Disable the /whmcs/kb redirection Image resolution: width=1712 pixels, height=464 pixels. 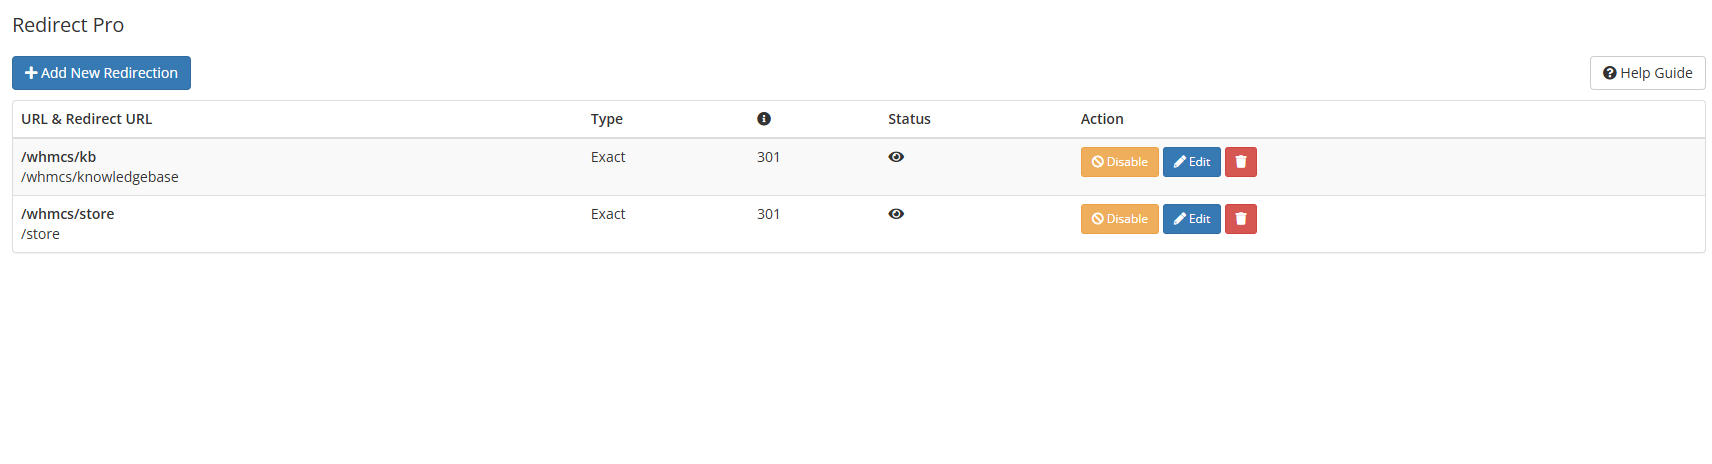point(1120,162)
